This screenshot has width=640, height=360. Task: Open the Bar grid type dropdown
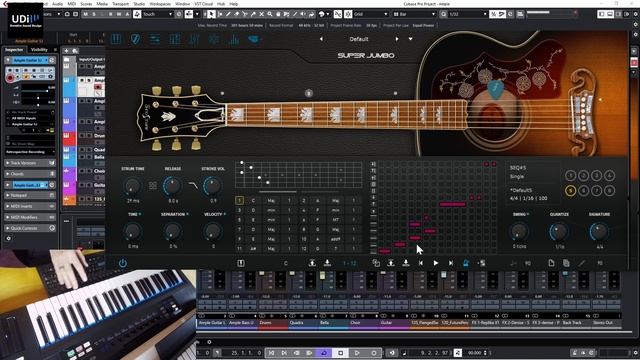(415, 14)
